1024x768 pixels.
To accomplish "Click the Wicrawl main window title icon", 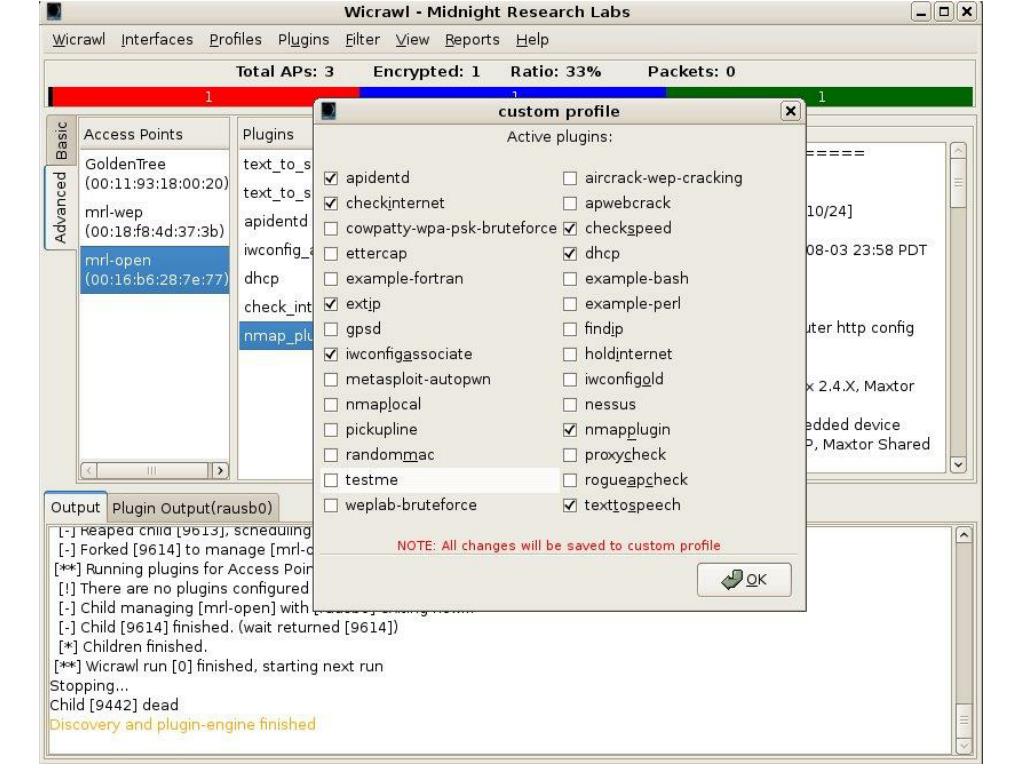I will [x=55, y=11].
